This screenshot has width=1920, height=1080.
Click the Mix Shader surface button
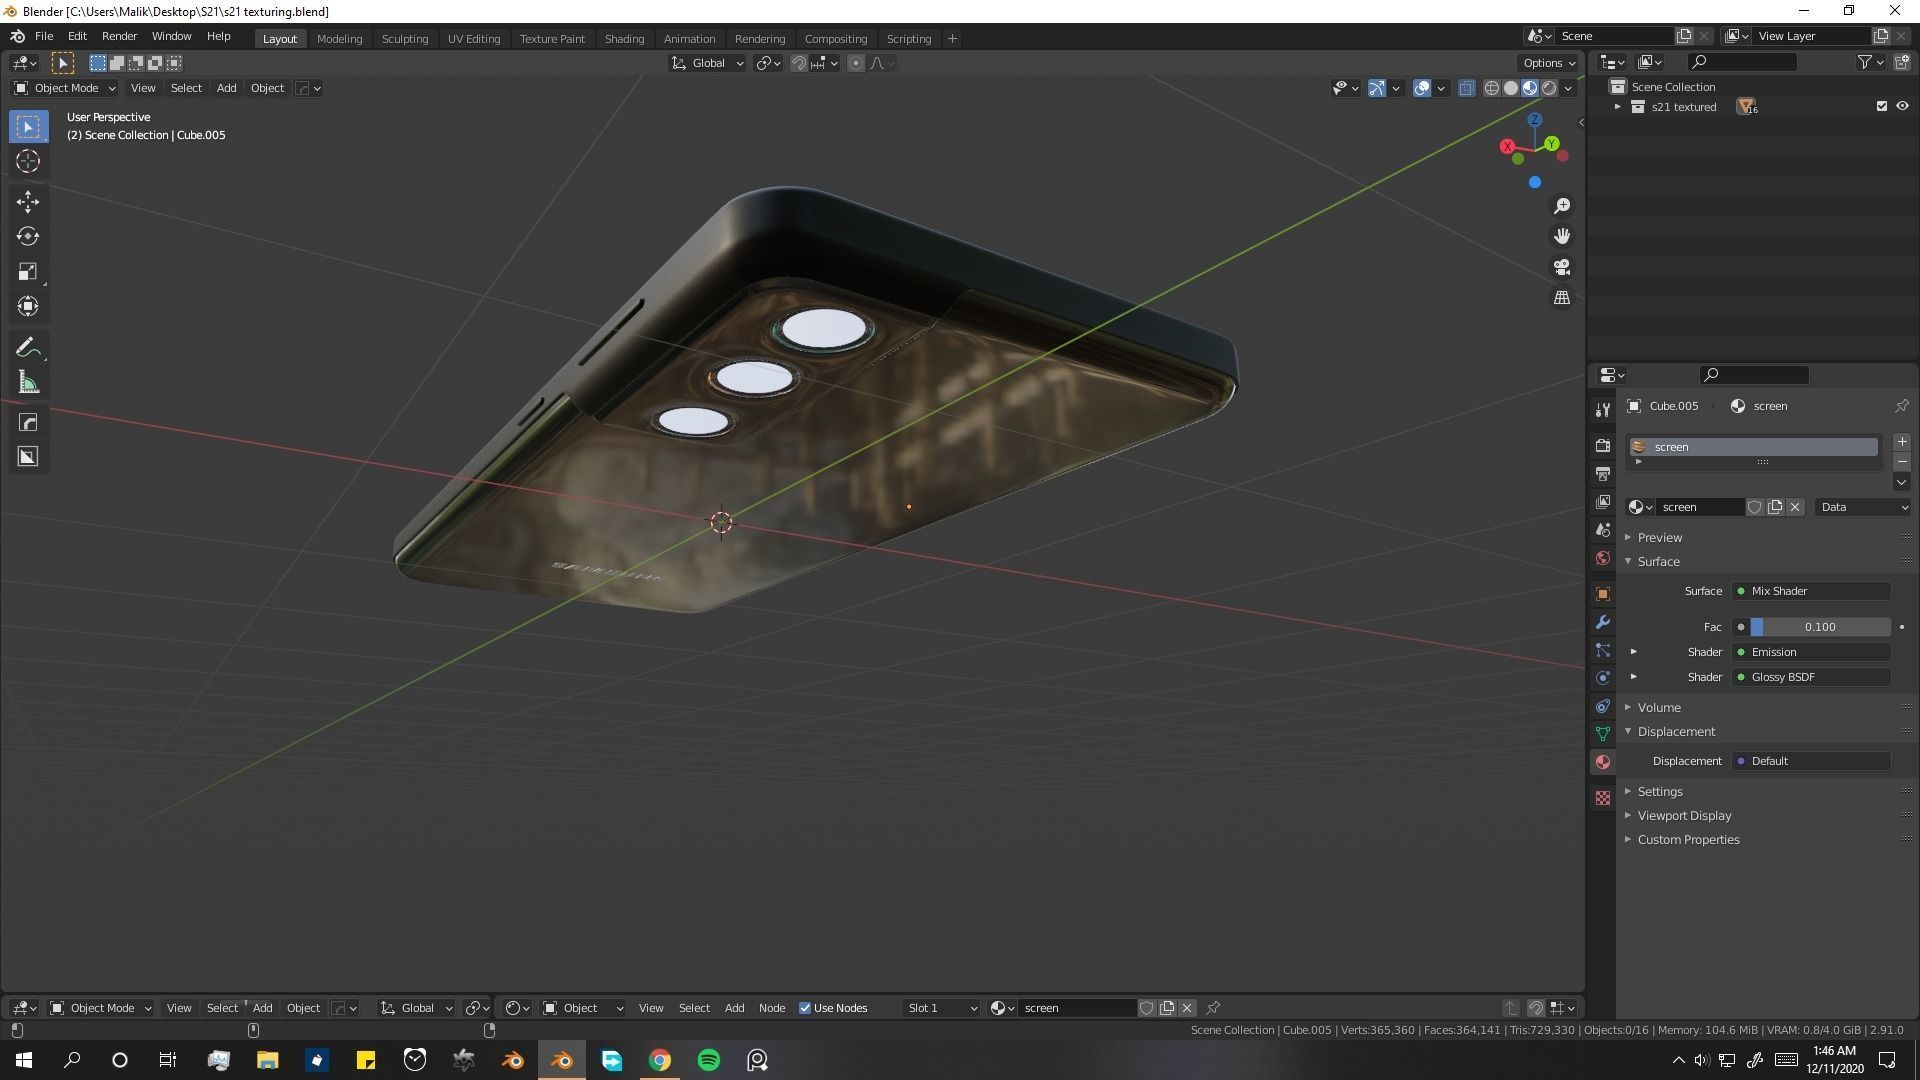point(1812,591)
